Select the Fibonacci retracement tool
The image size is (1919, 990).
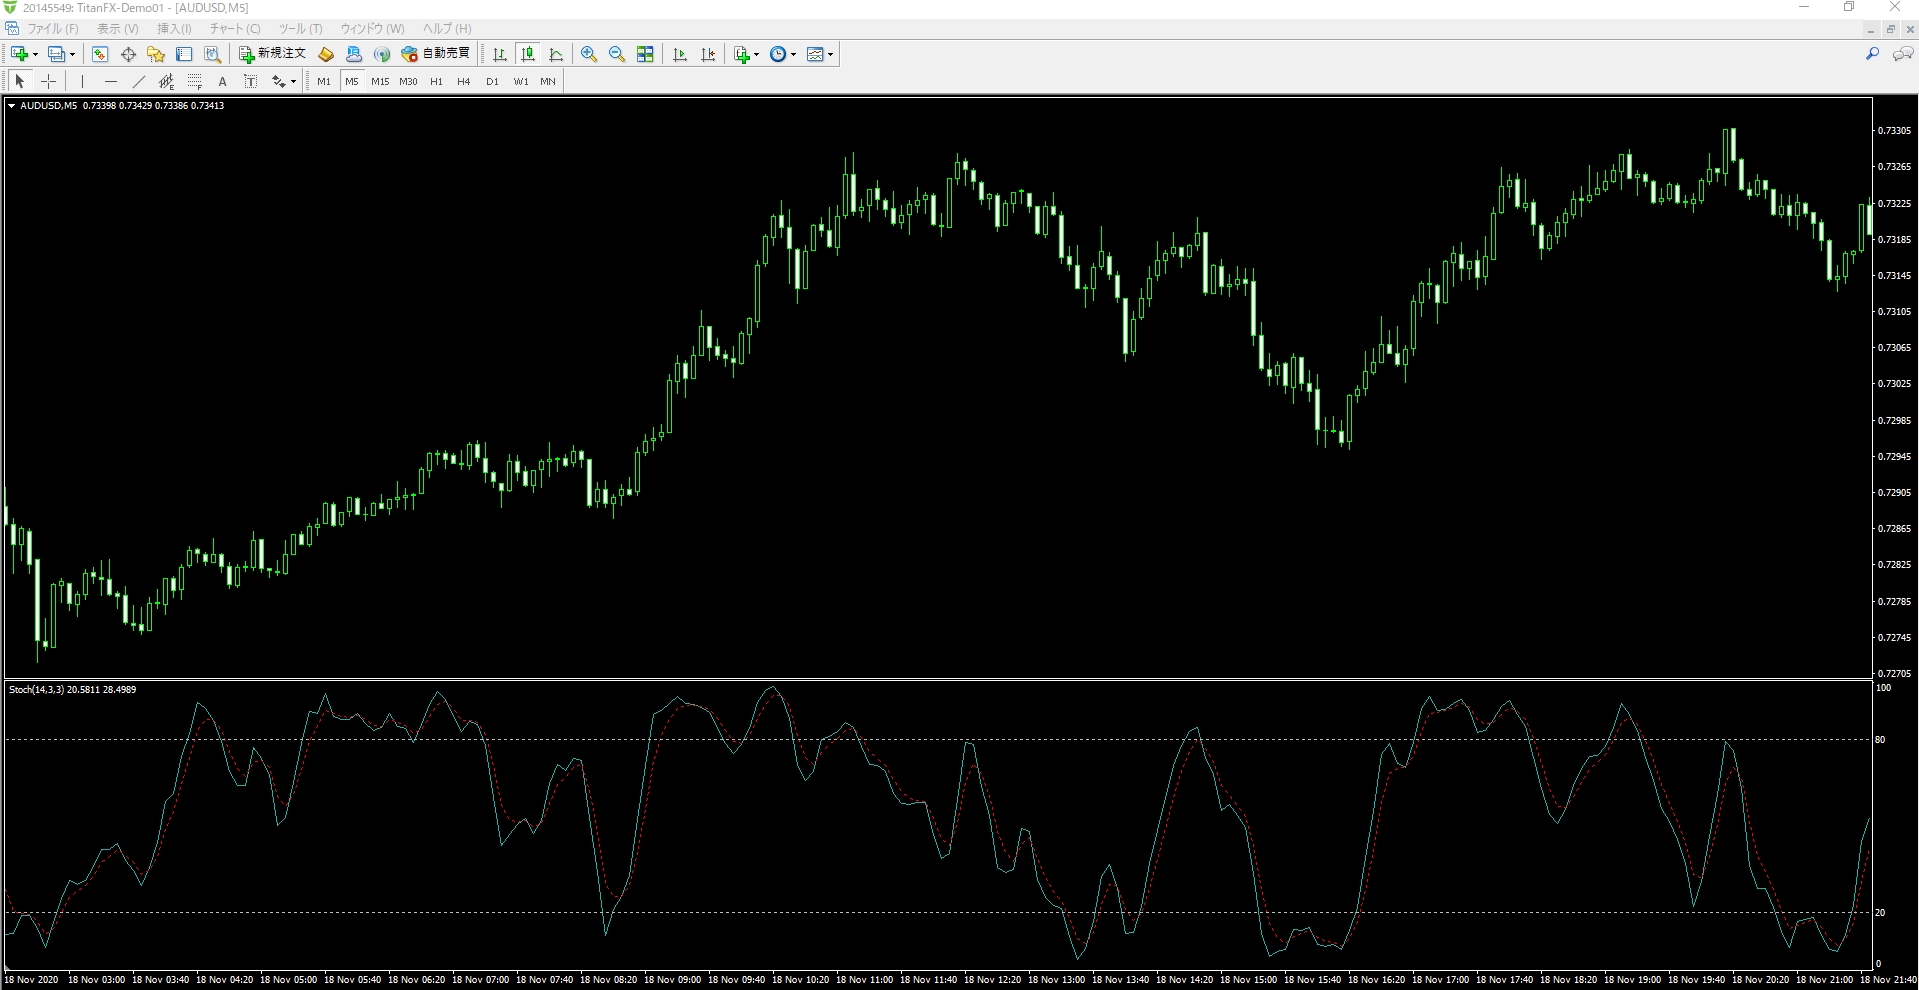194,81
